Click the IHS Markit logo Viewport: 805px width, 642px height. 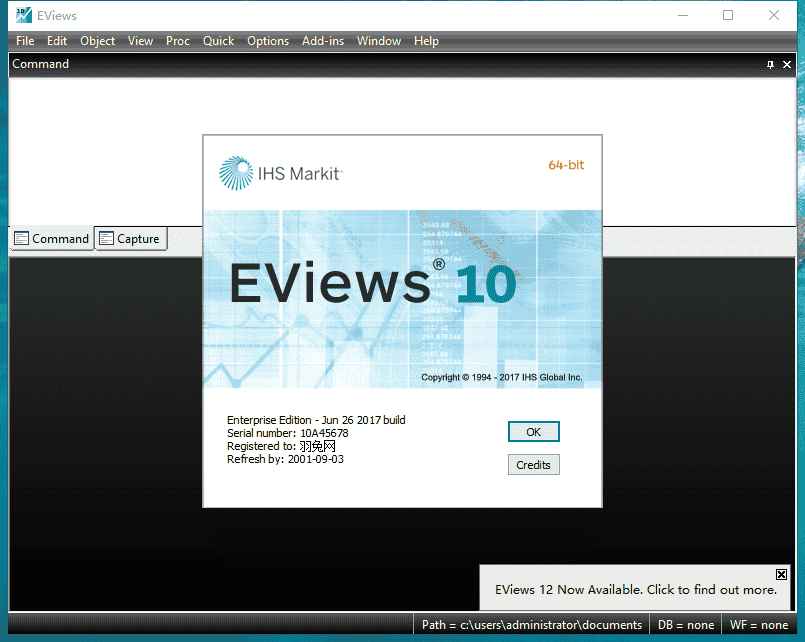click(281, 173)
